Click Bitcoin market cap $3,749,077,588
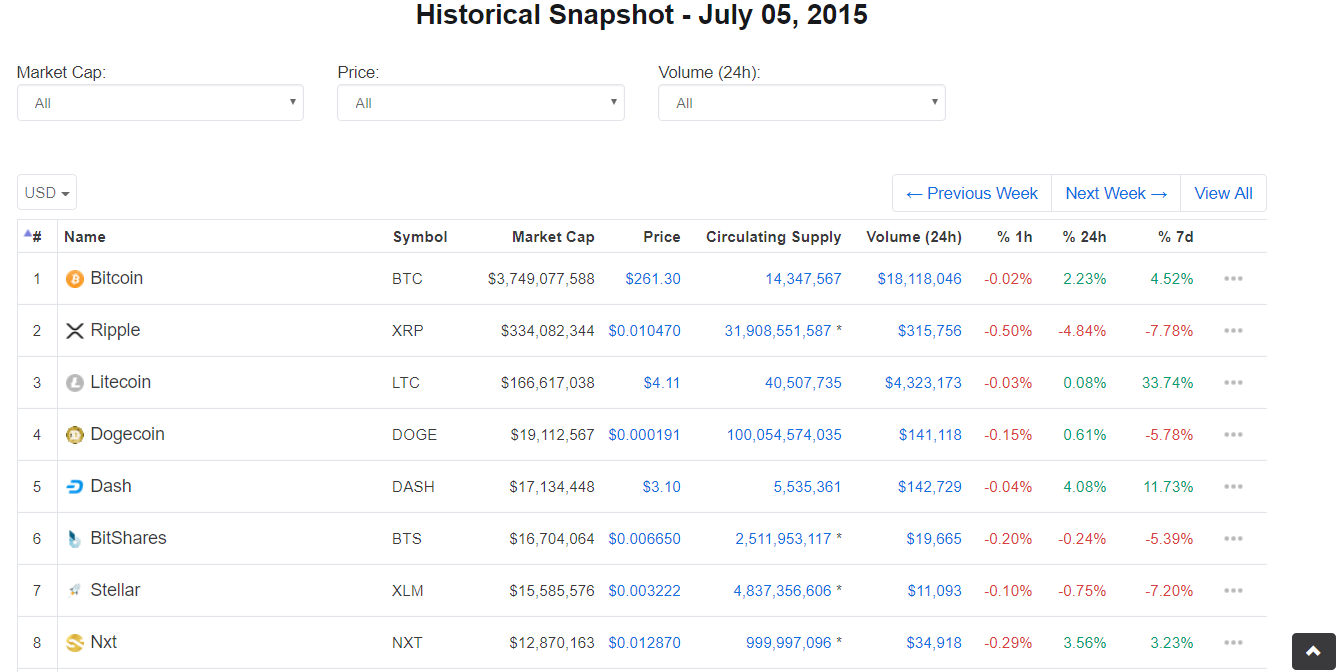Viewport: 1344px width, 672px height. click(x=541, y=279)
